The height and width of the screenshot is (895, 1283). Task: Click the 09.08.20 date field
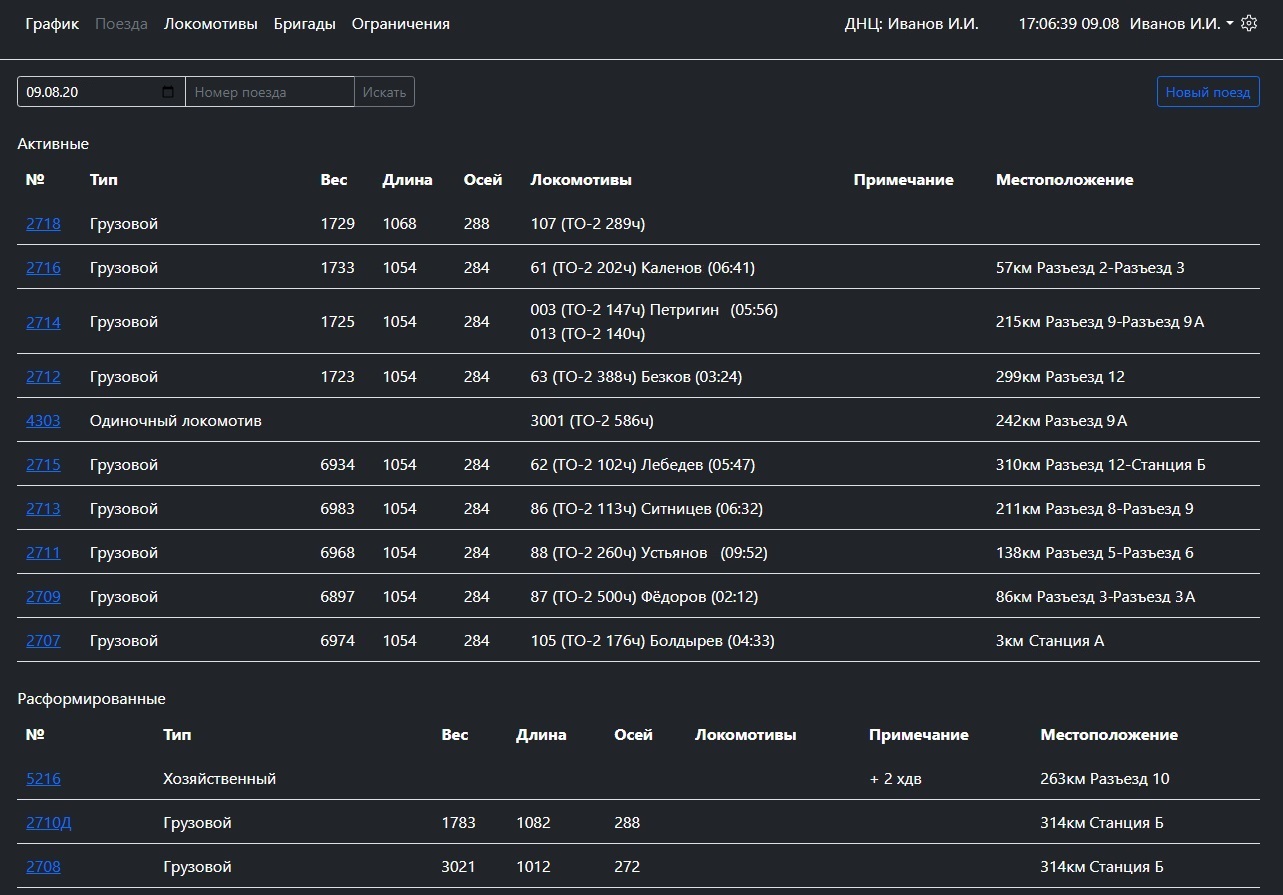(90, 92)
